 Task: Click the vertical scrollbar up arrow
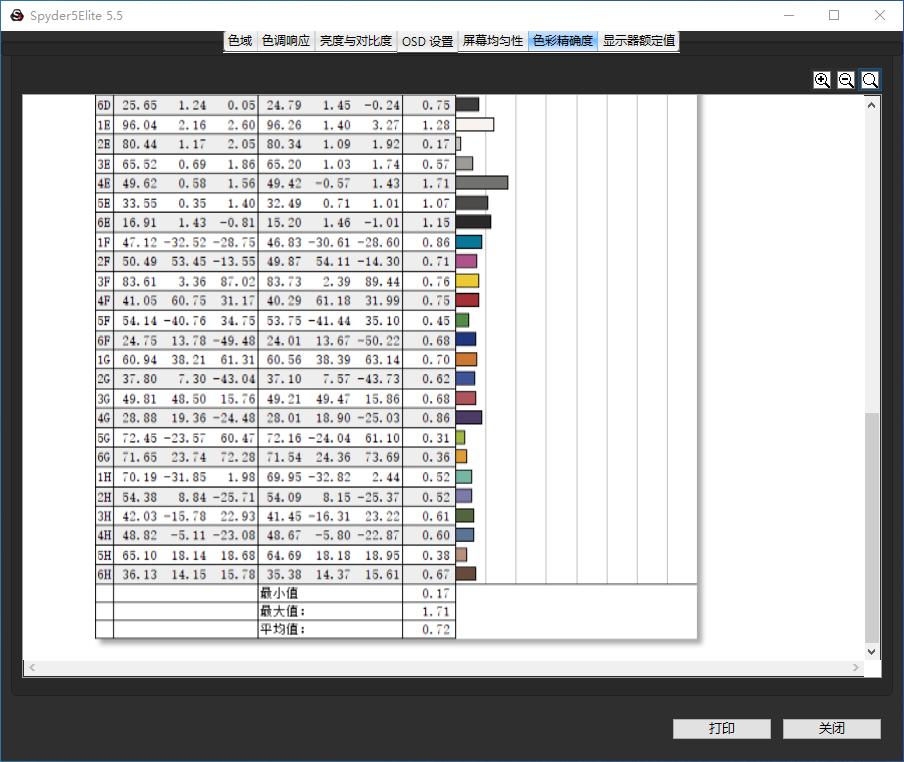[x=872, y=105]
